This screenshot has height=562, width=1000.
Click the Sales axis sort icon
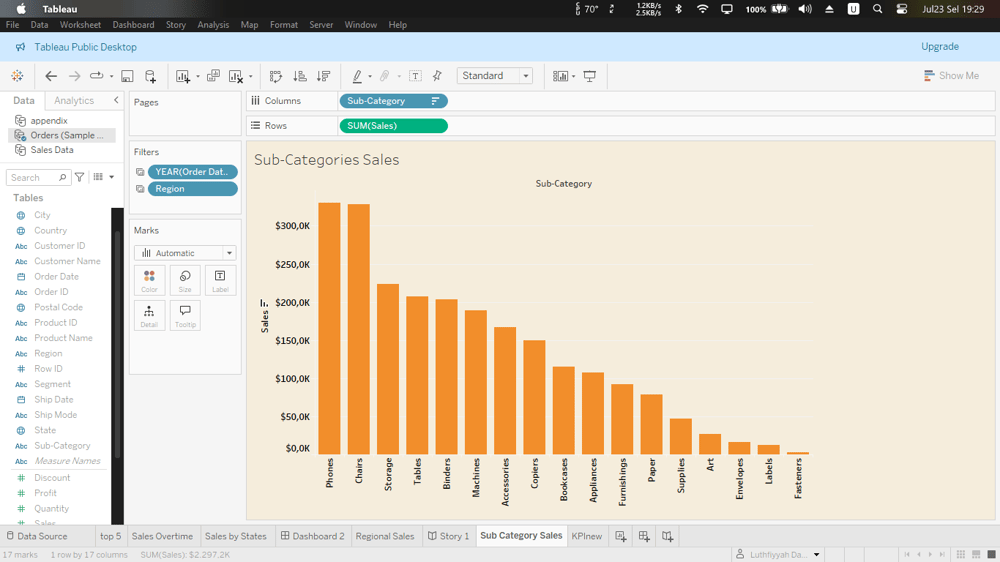[263, 303]
